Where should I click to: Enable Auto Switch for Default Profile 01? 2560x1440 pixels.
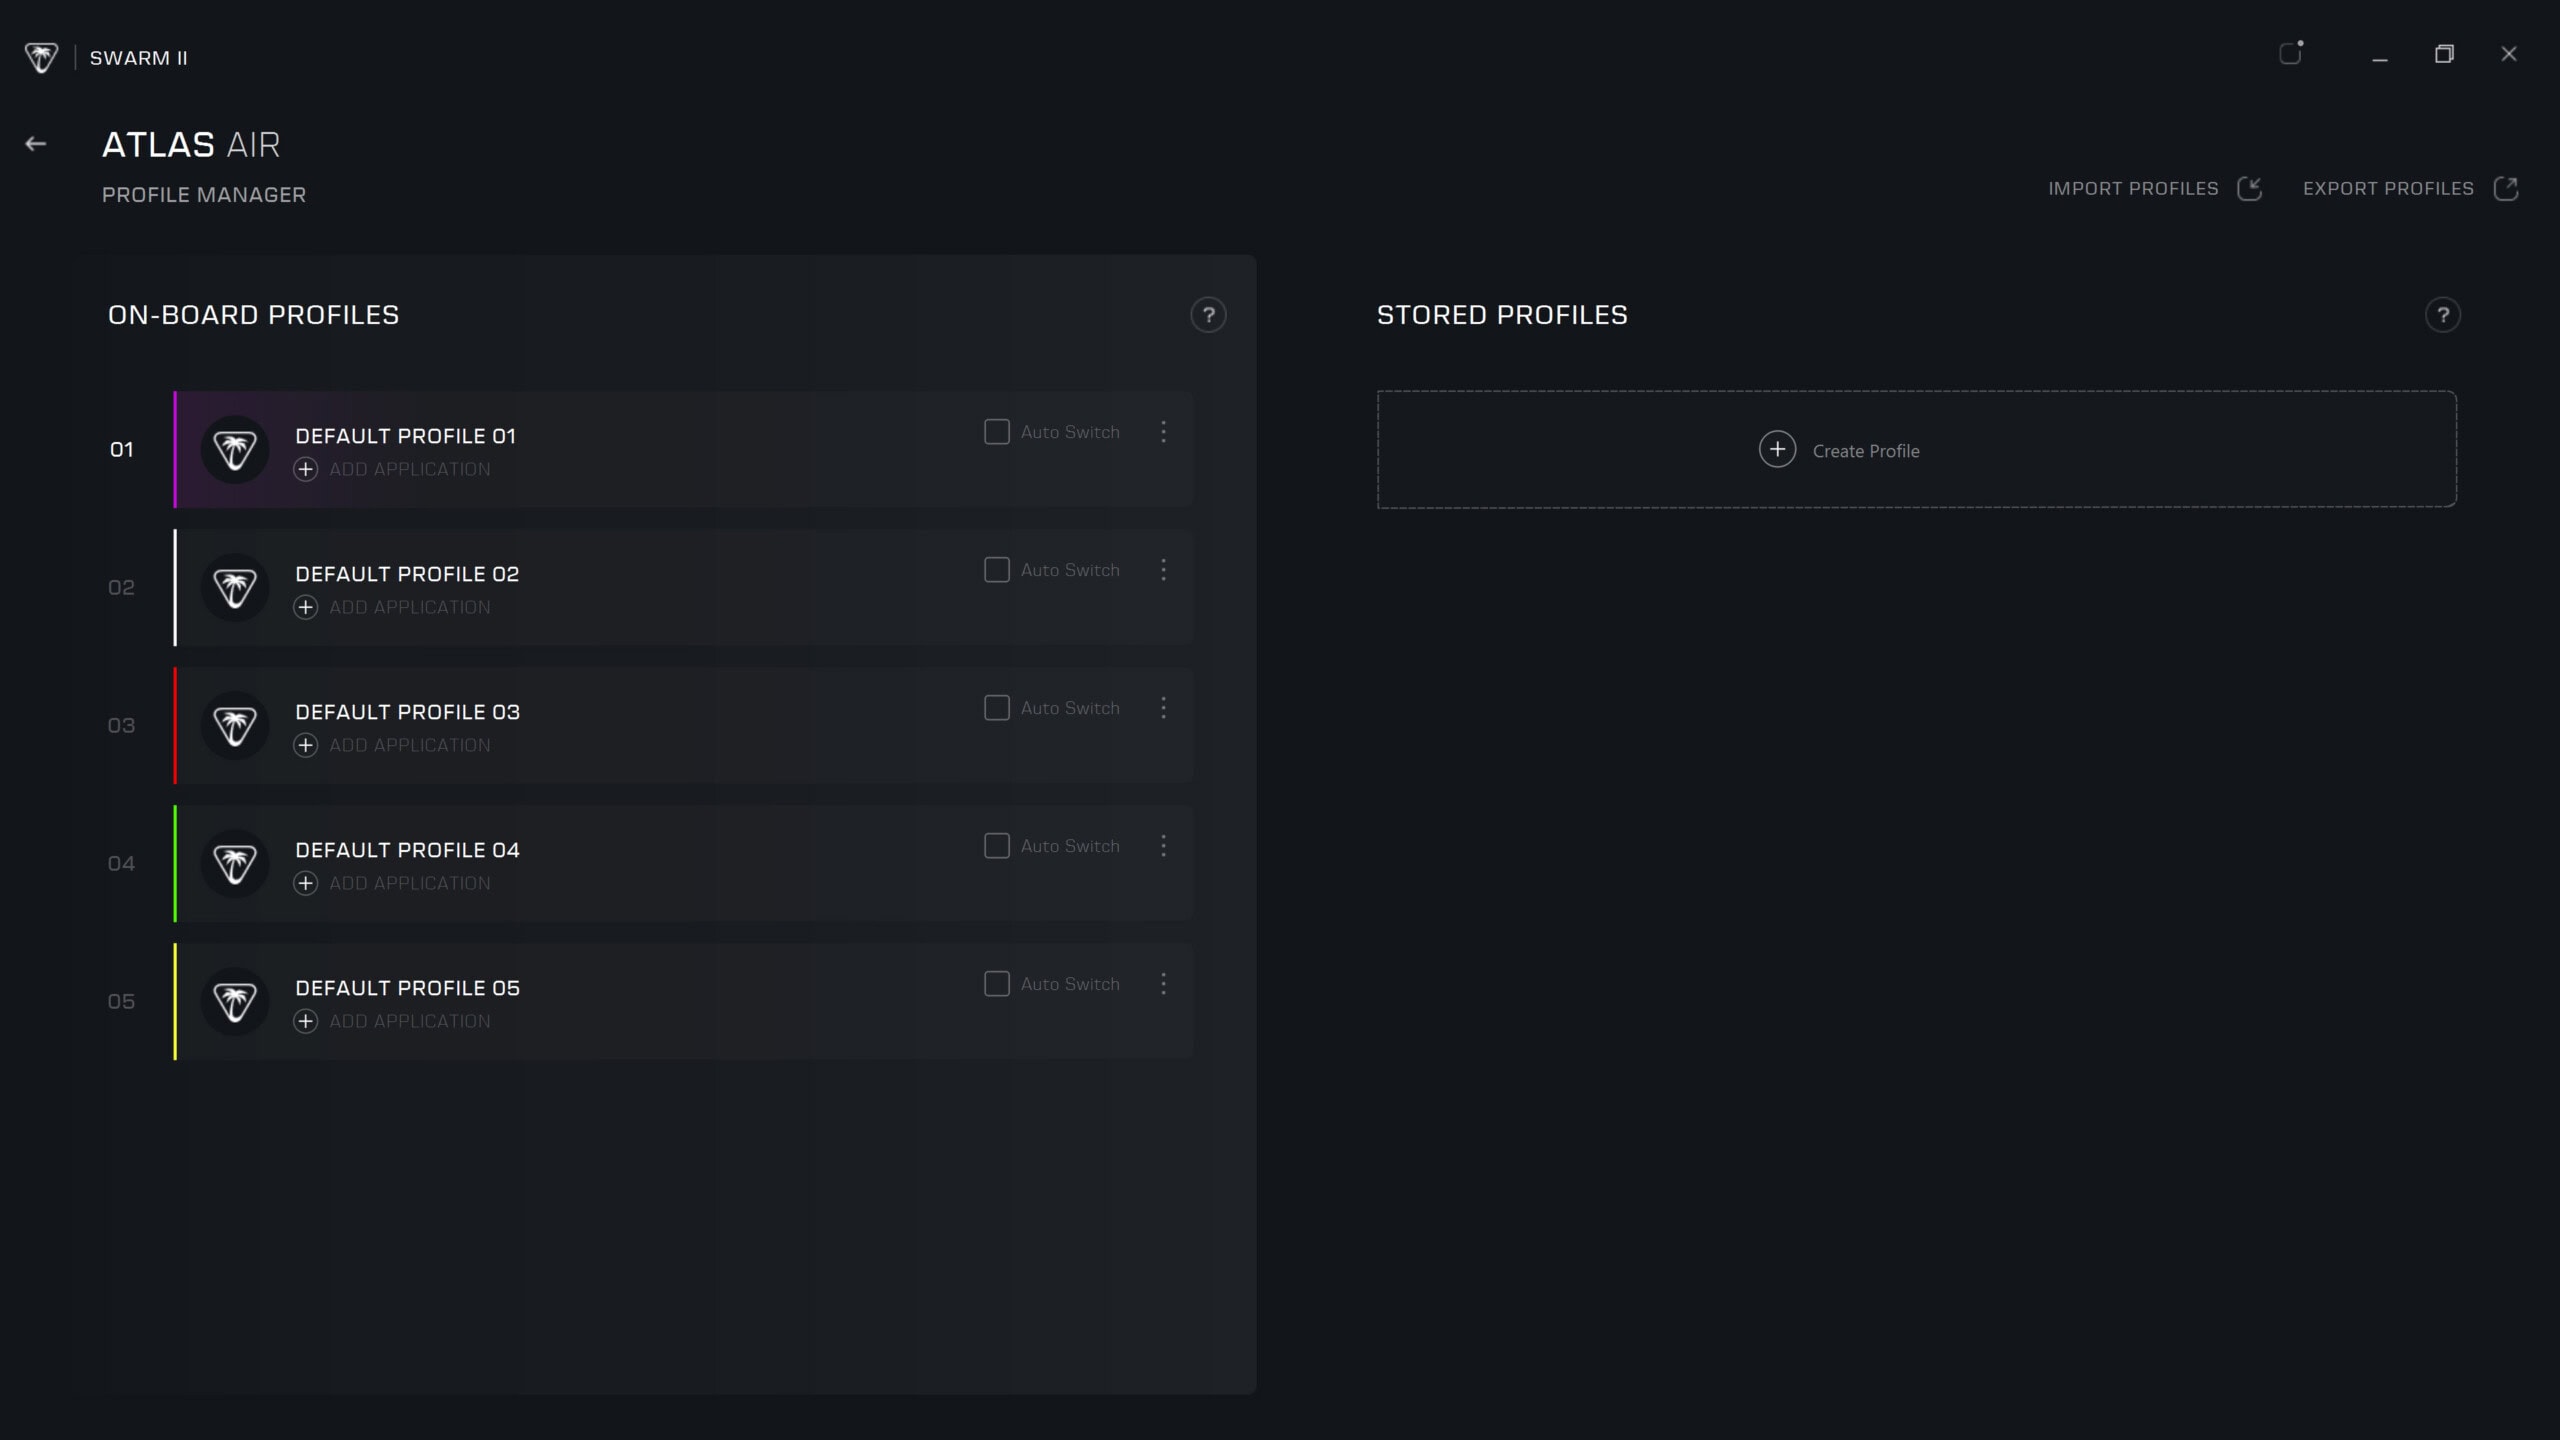[x=997, y=432]
